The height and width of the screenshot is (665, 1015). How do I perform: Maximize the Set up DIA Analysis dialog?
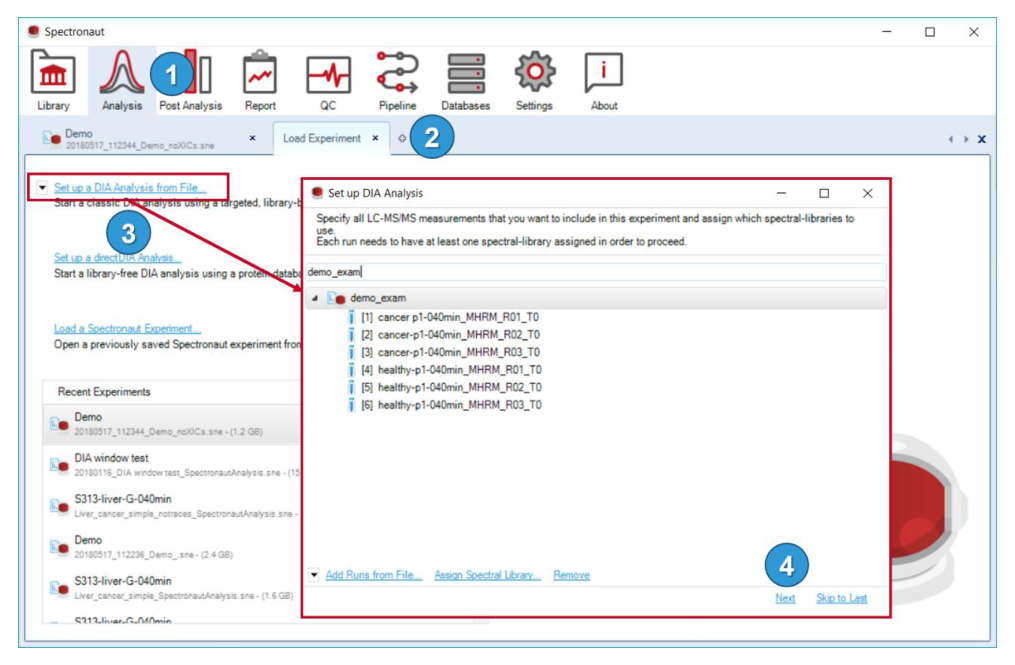[x=824, y=193]
